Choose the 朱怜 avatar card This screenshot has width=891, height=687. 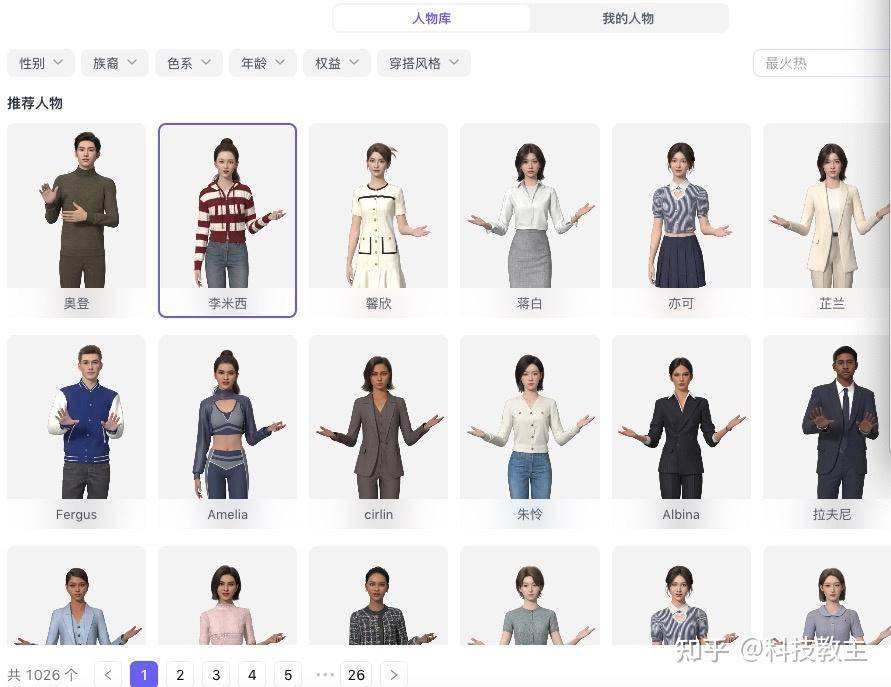530,432
